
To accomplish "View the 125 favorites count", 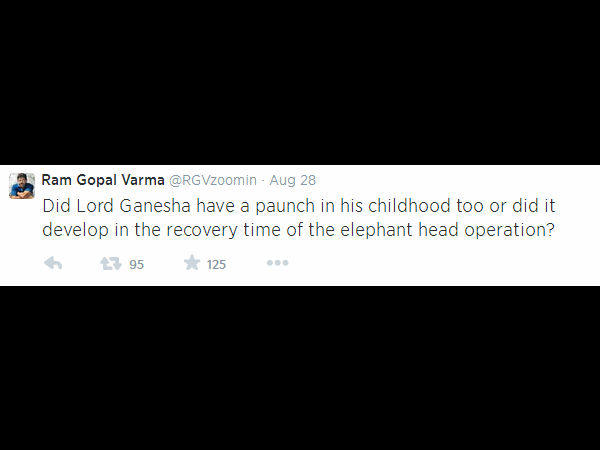I will pyautogui.click(x=216, y=264).
